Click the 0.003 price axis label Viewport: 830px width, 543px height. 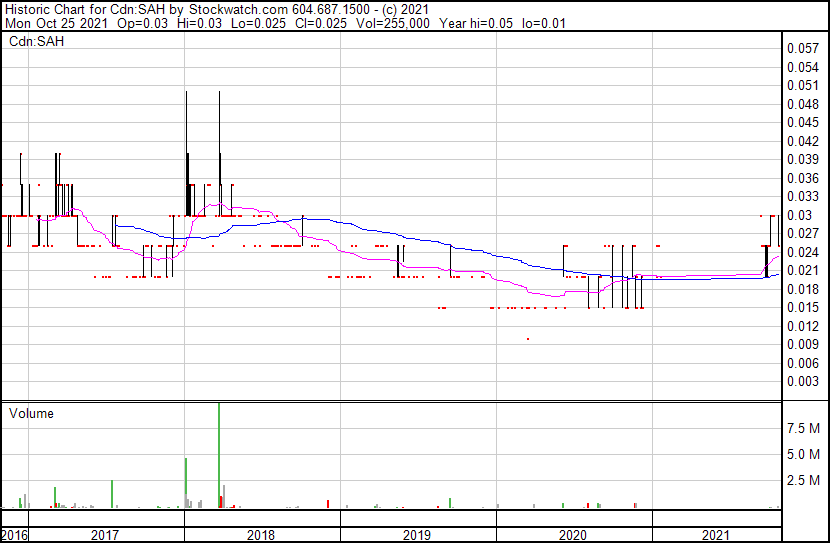coord(802,382)
